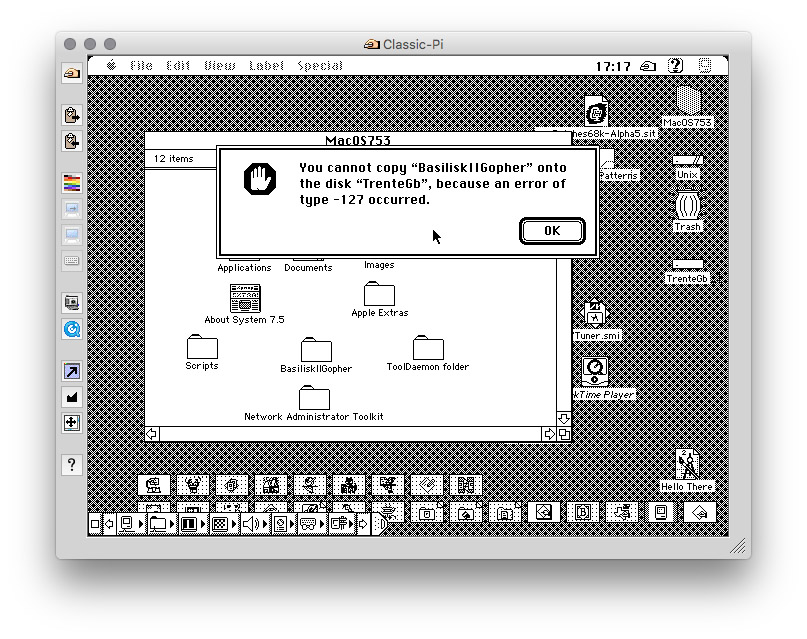Open the Control Strip module right of Sound Volume
807x639 pixels.
coord(284,524)
